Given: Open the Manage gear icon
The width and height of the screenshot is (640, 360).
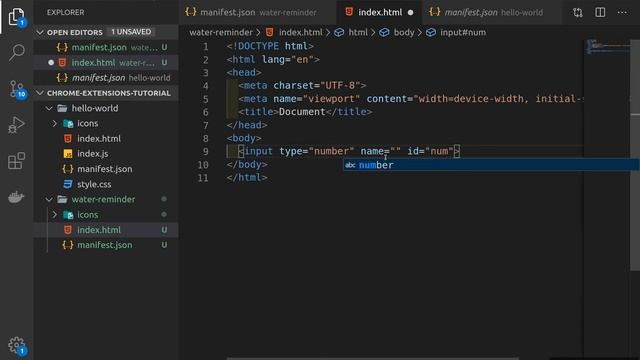Looking at the screenshot, I should tap(17, 346).
